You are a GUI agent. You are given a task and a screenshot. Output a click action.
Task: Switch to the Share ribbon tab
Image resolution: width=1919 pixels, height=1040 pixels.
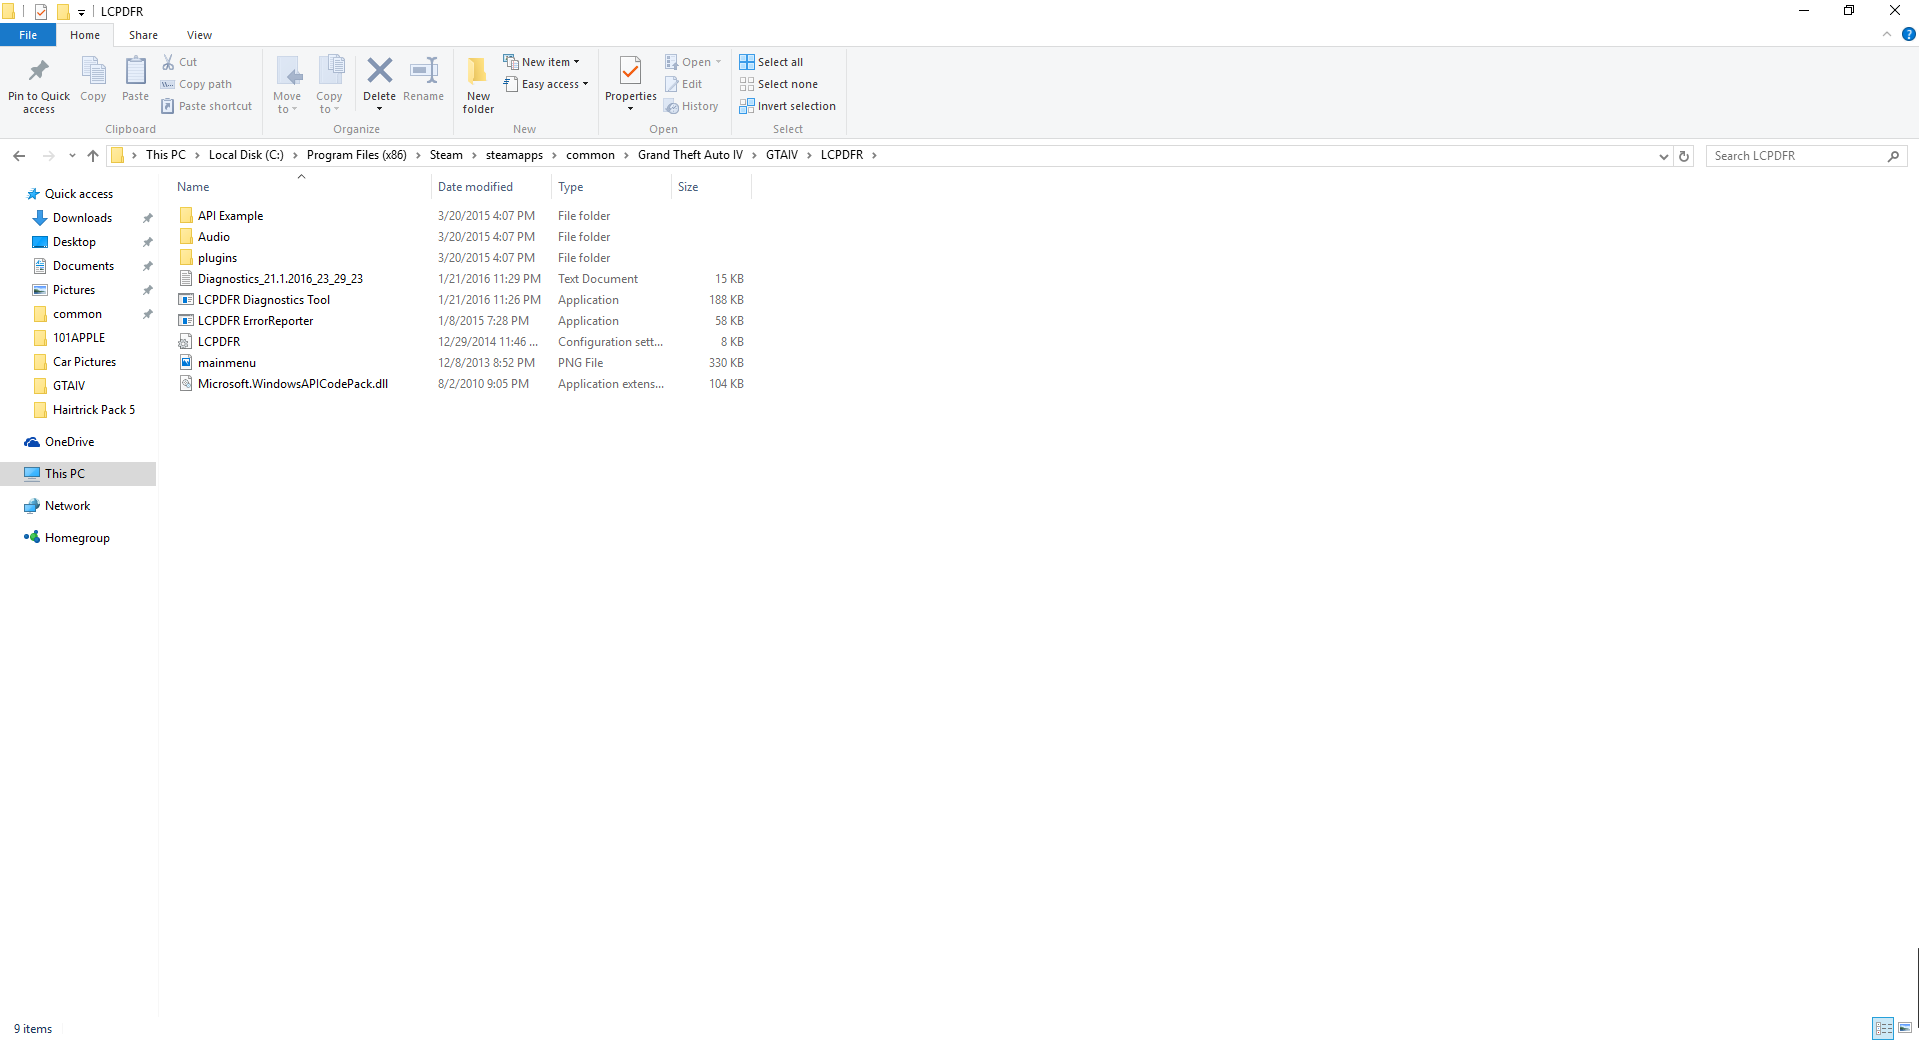(143, 35)
